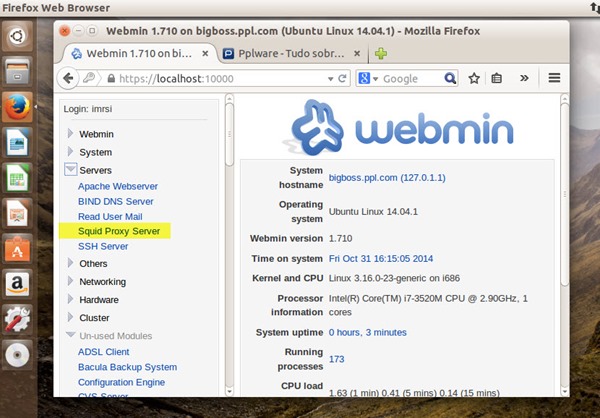Open Firefox hamburger menu
This screenshot has height=418, width=600.
[554, 78]
